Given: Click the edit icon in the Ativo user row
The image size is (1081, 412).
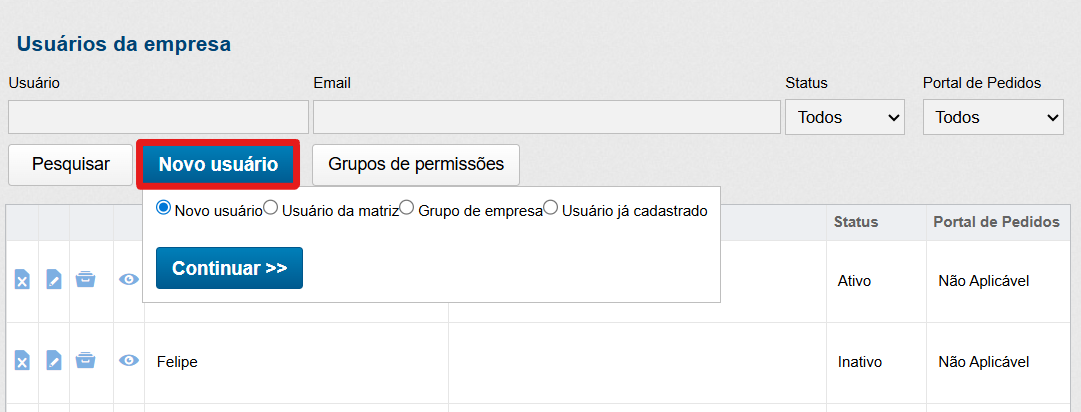Looking at the screenshot, I should click(x=54, y=280).
